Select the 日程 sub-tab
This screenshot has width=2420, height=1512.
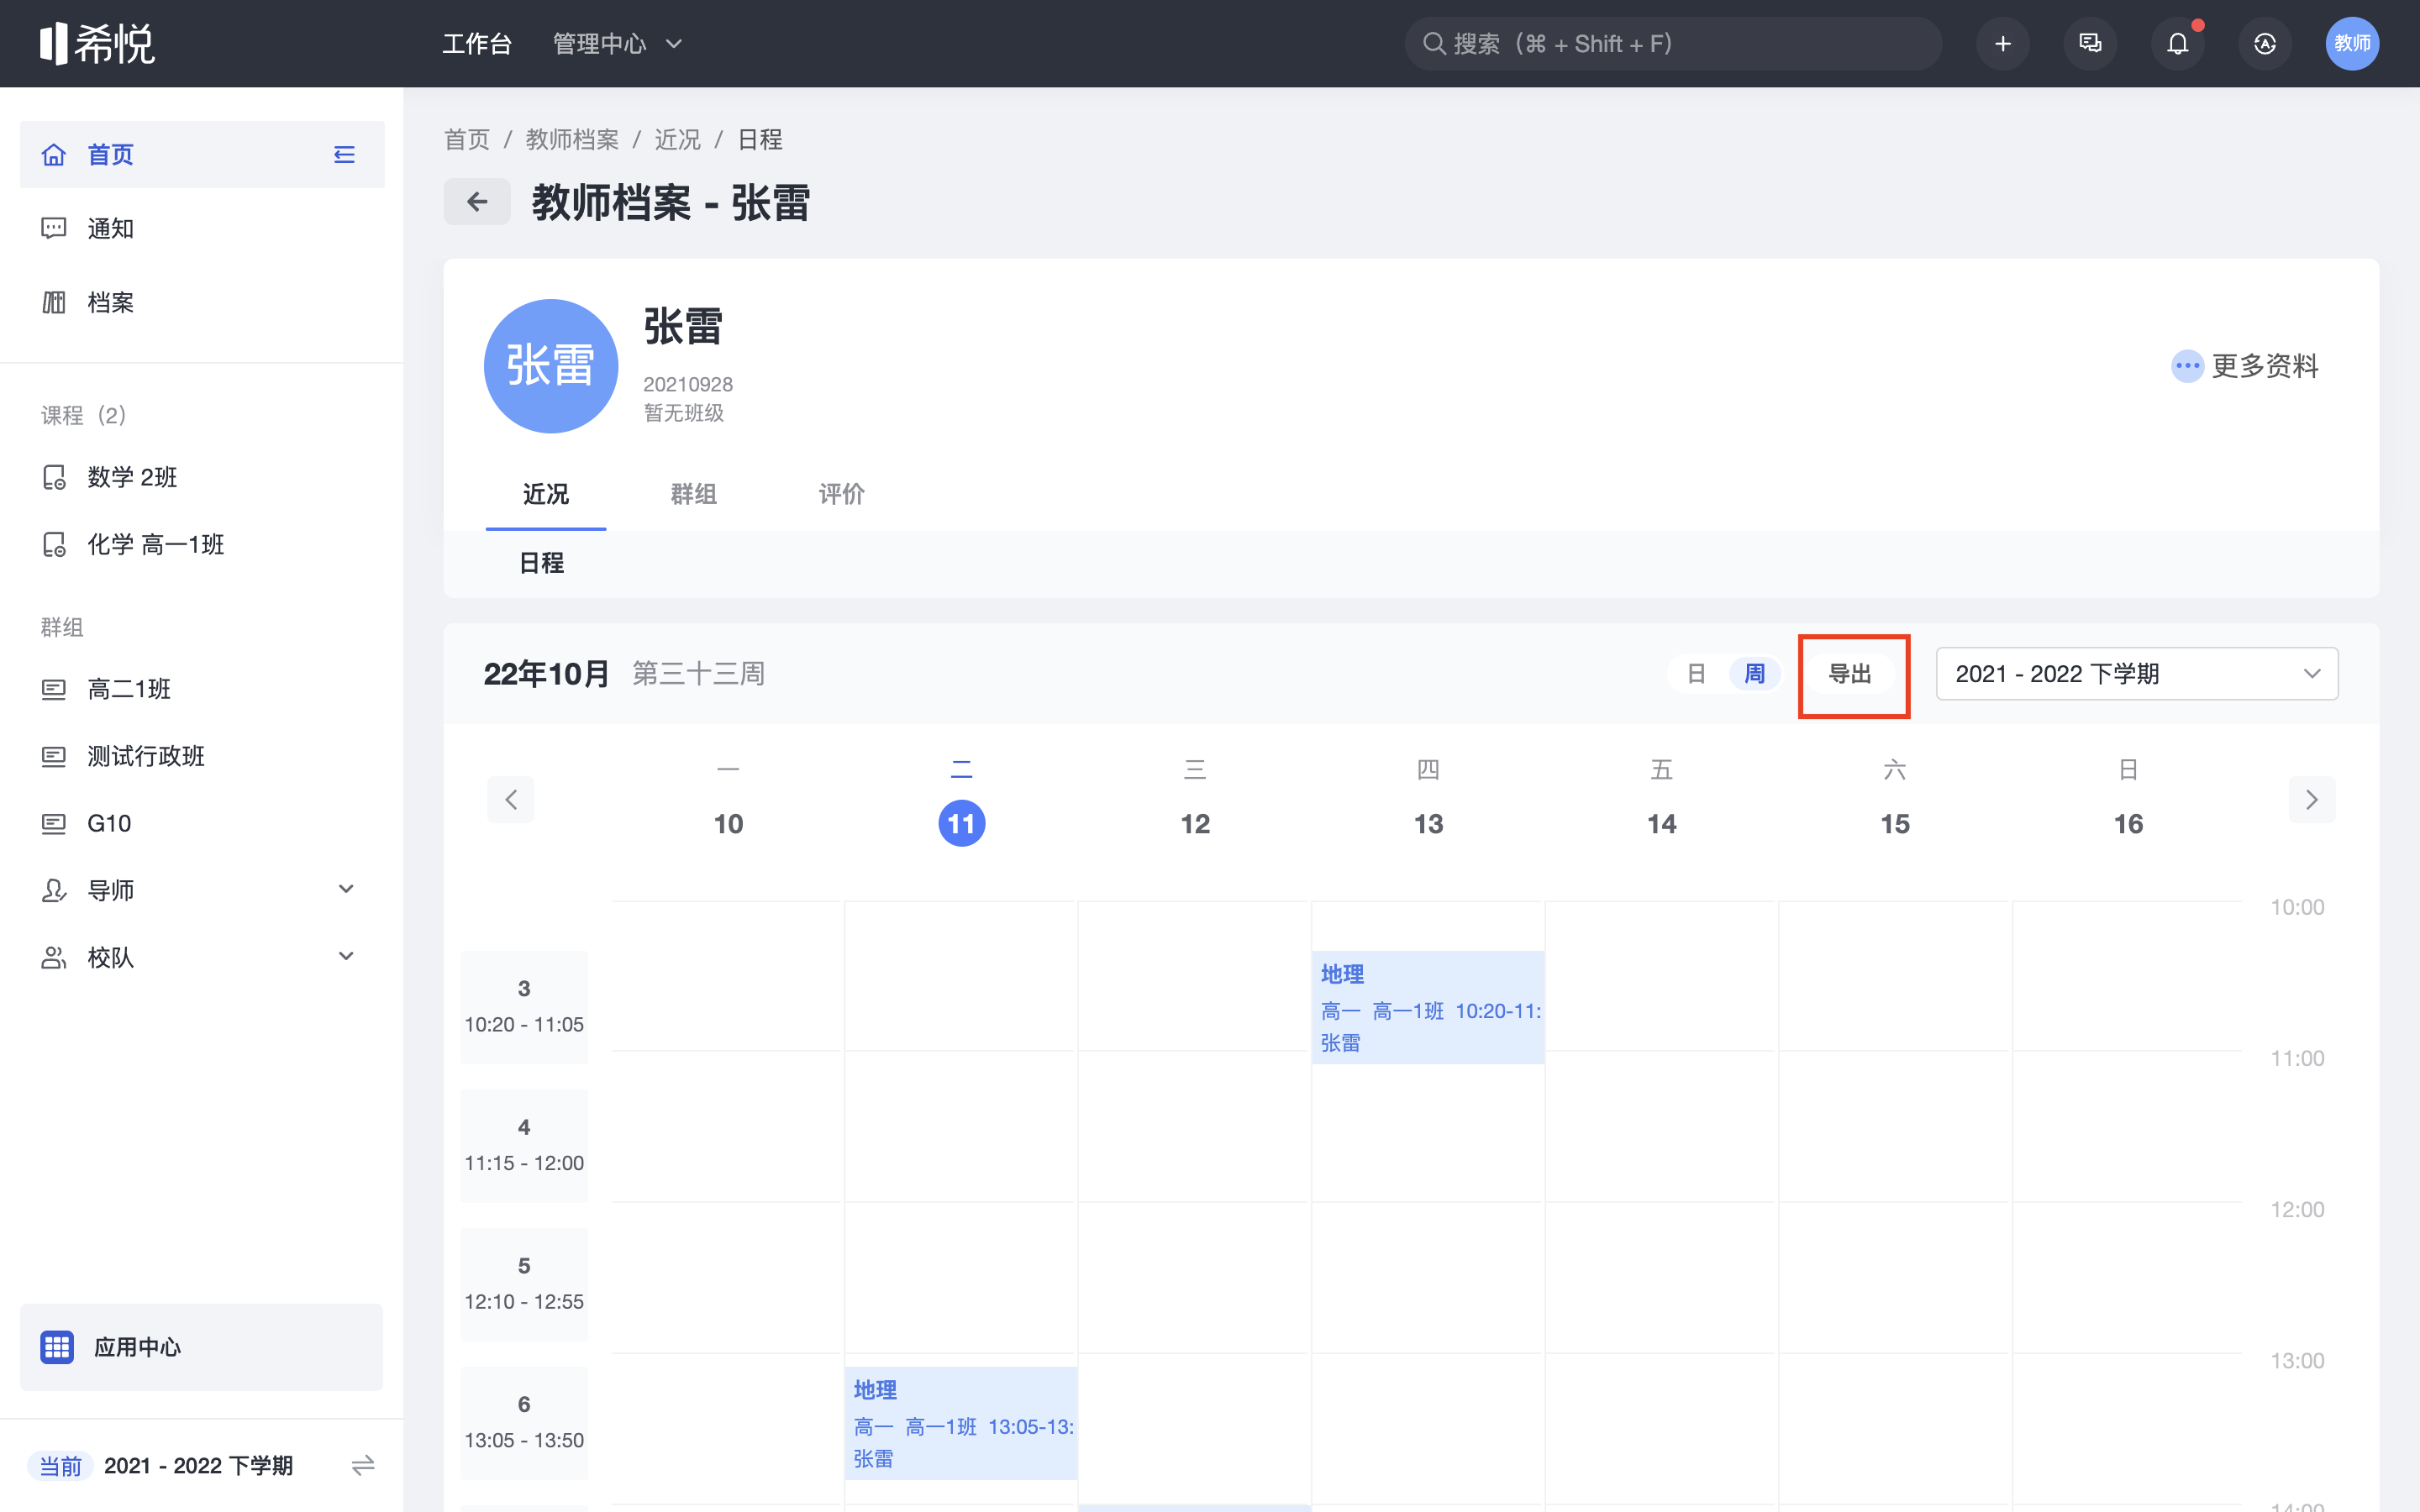(541, 563)
